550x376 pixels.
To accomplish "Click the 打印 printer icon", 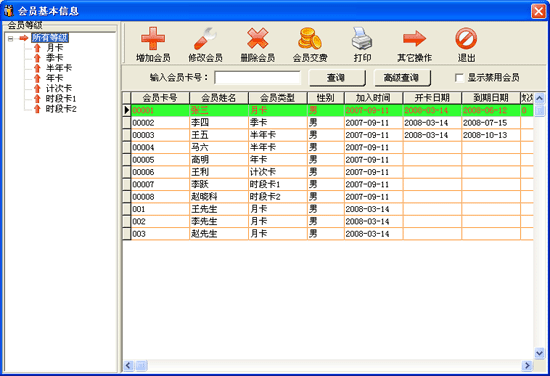I will tap(362, 39).
